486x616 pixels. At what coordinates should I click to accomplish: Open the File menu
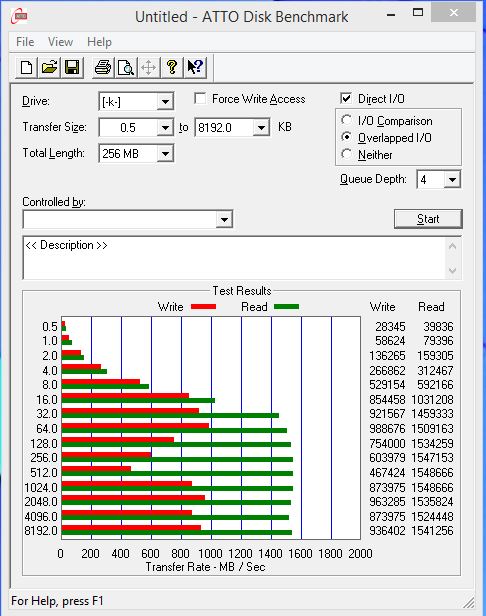(x=25, y=42)
